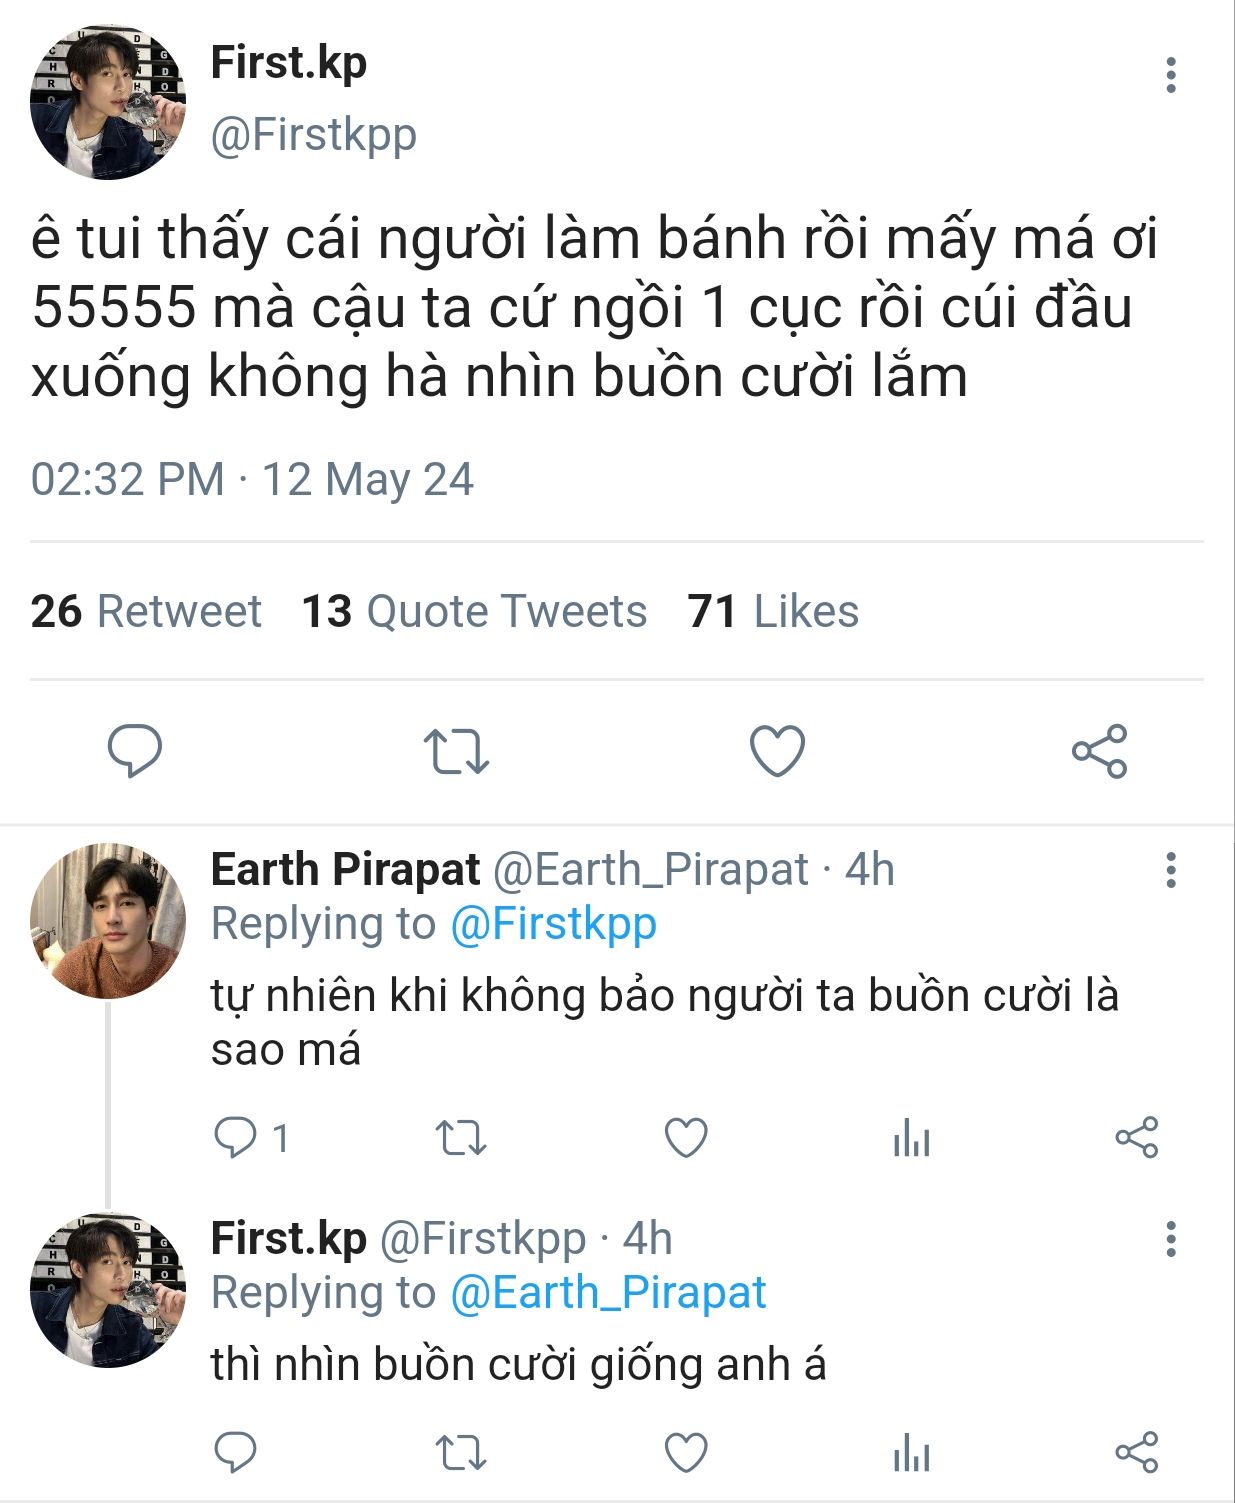The image size is (1235, 1503).
Task: View analytics for Earth Pirapat's reply
Action: click(x=911, y=1138)
